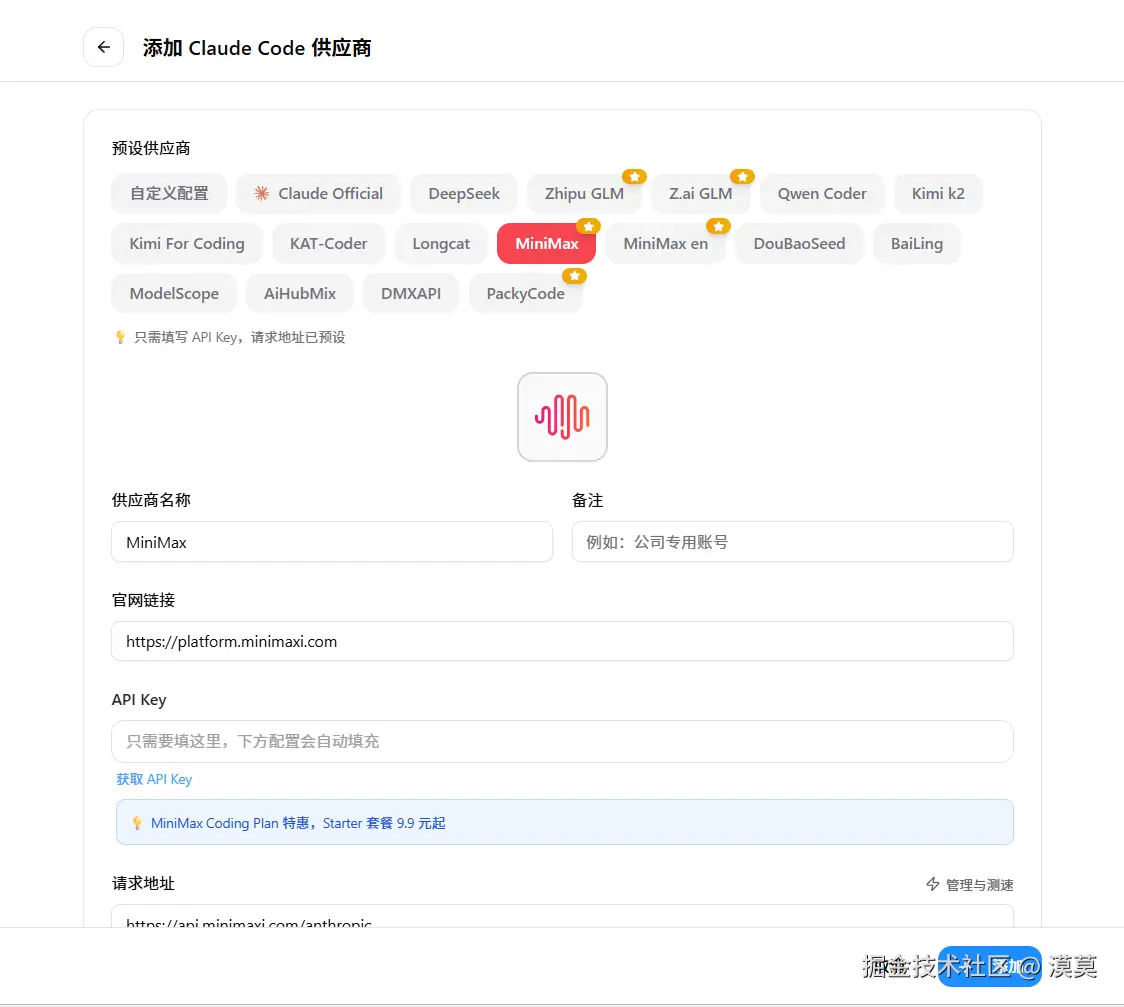
Task: Click the MiniMax waveform logo icon
Action: pyautogui.click(x=562, y=416)
